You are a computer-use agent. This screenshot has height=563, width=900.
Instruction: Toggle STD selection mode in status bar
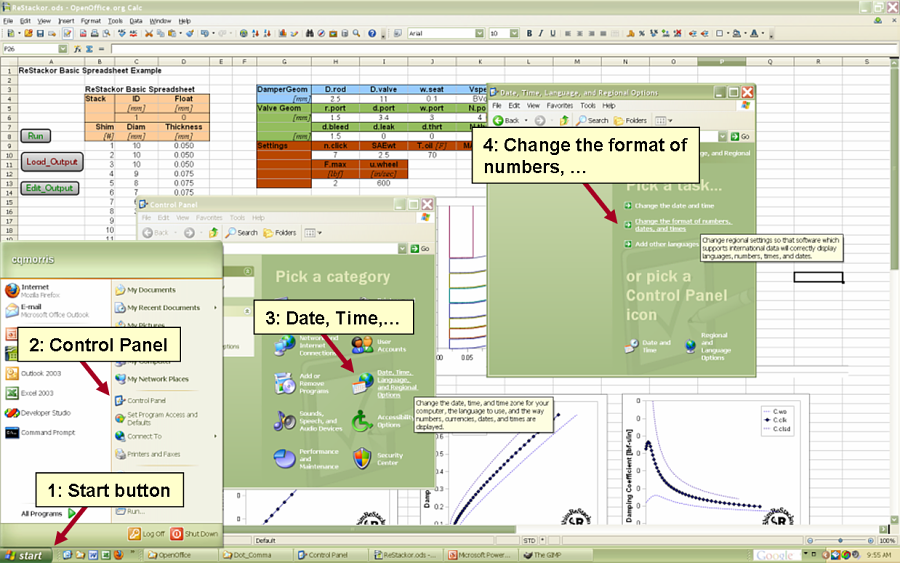click(529, 541)
